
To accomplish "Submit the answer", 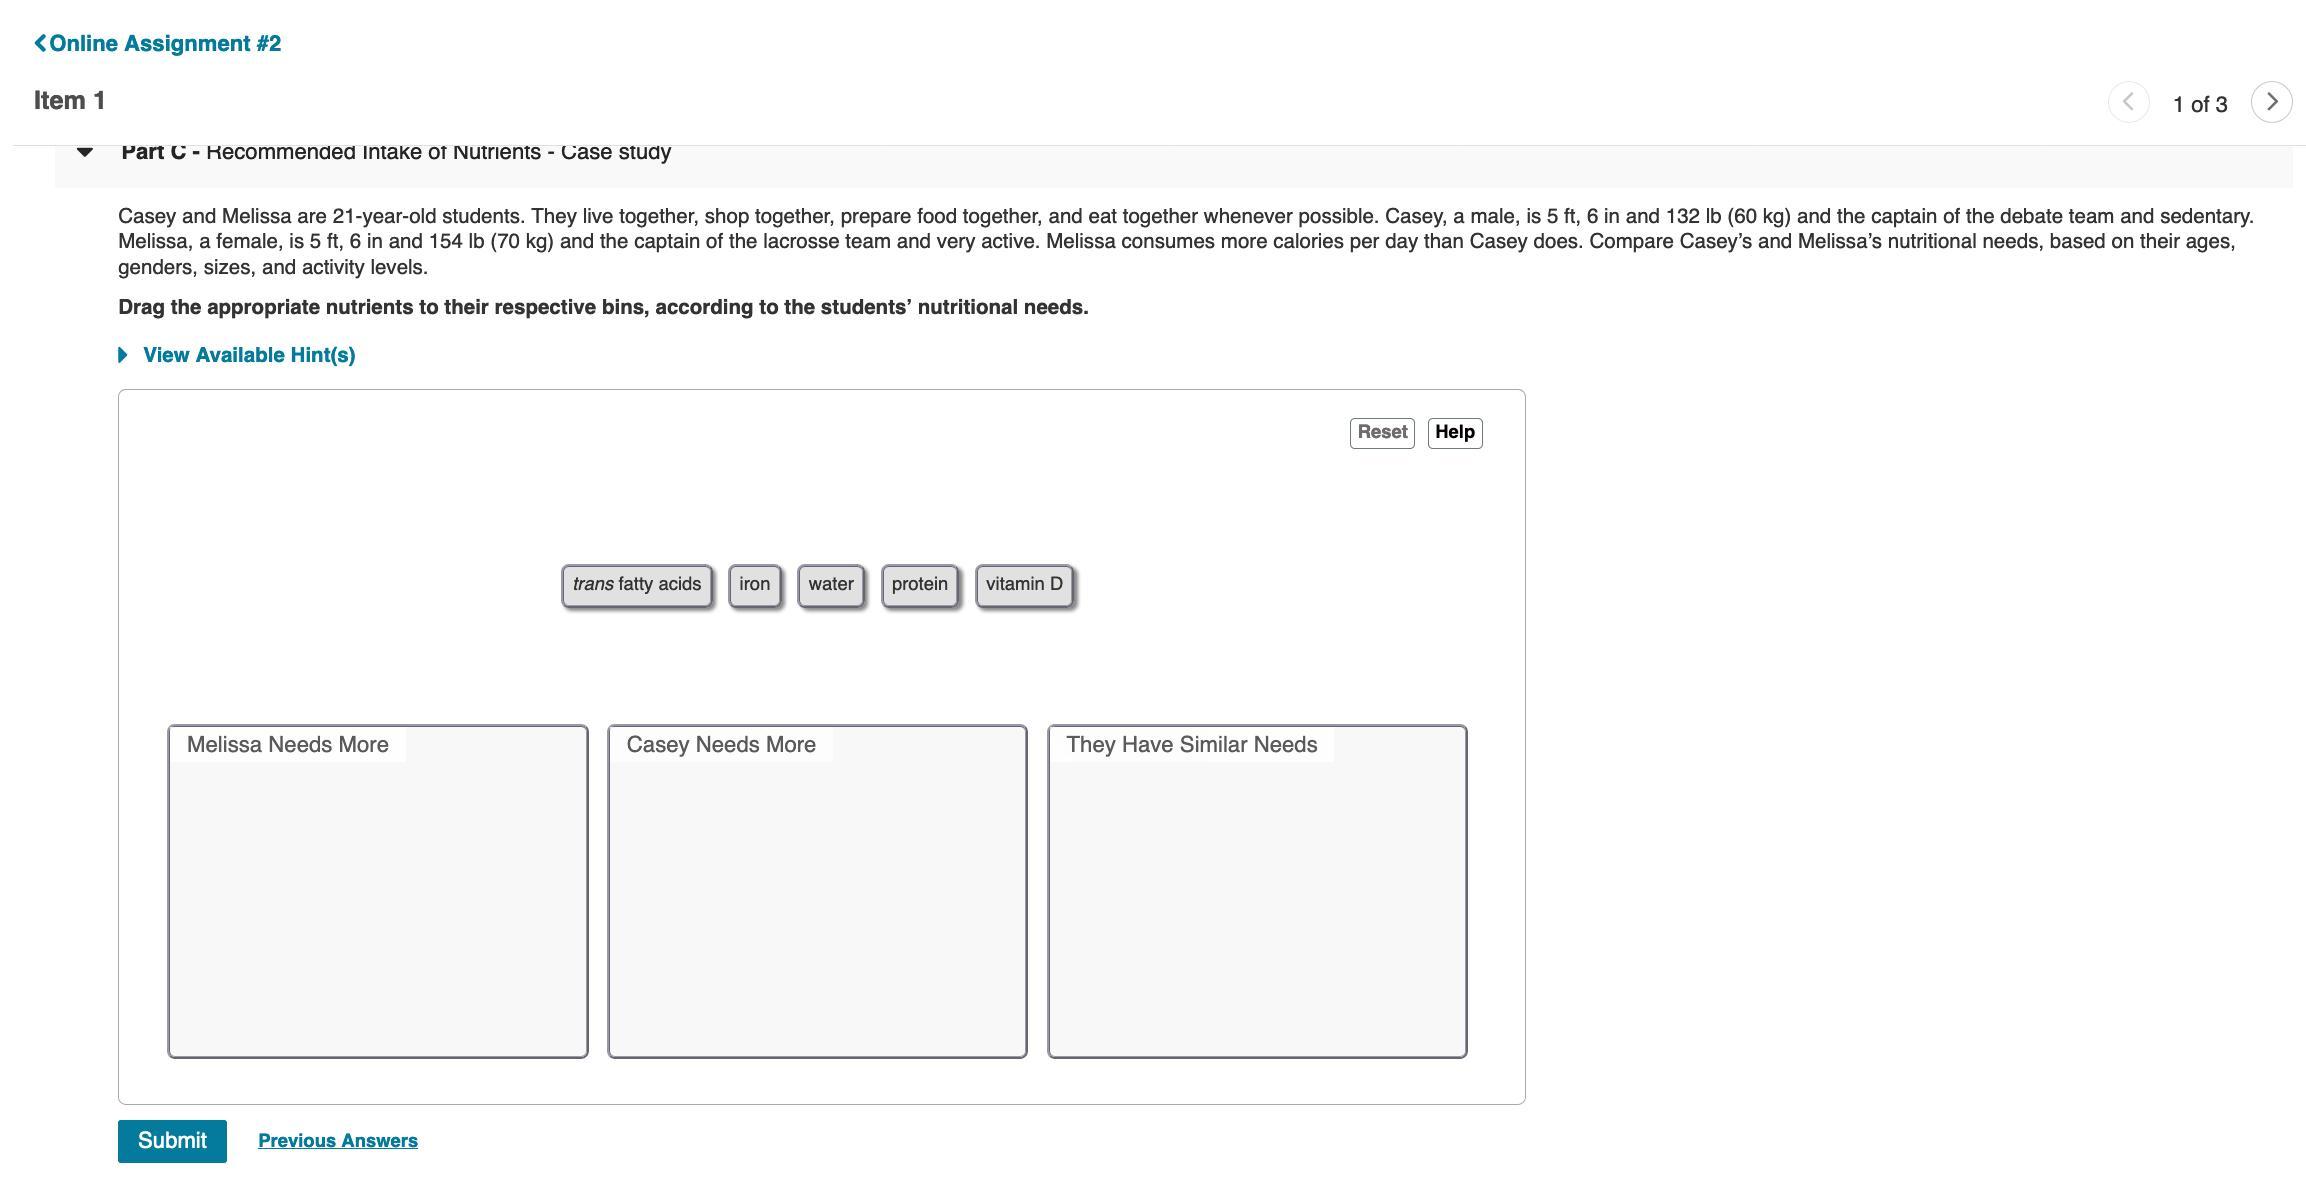I will (x=172, y=1141).
